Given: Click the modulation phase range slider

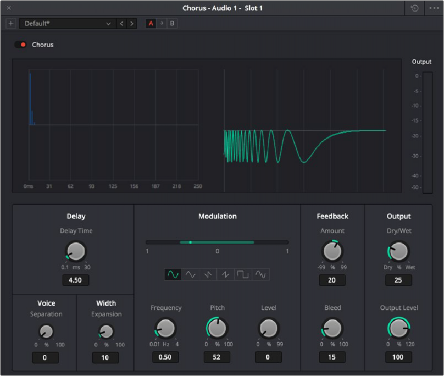Looking at the screenshot, I should pos(217,242).
